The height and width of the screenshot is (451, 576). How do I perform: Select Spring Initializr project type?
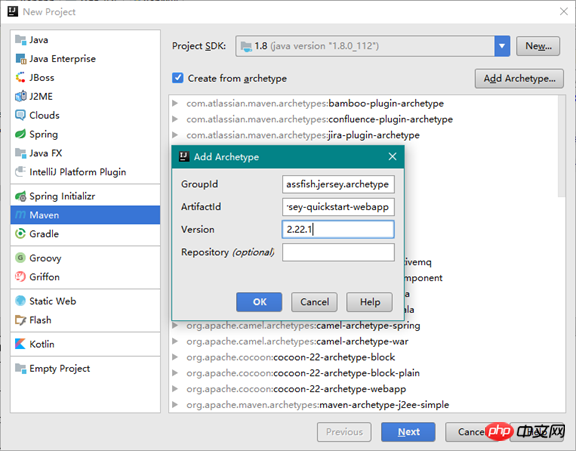[x=85, y=196]
